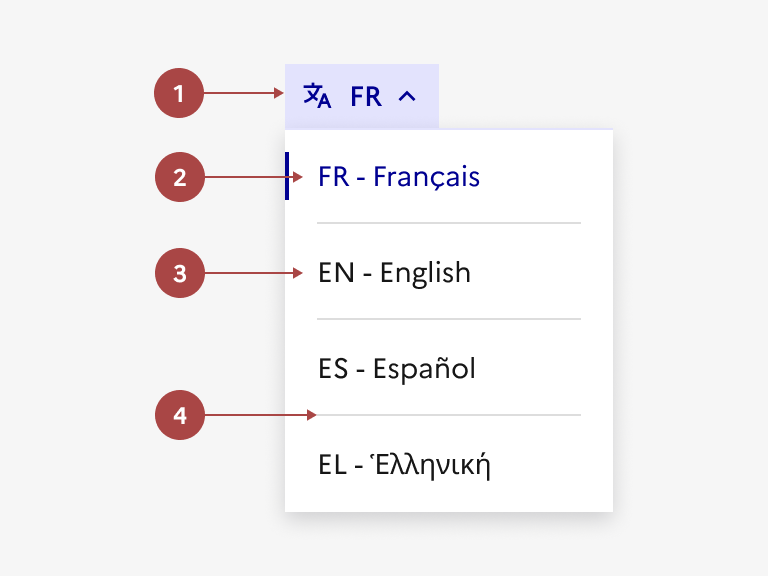Click the blue active indicator bar beside Français
The image size is (768, 576).
(x=287, y=176)
